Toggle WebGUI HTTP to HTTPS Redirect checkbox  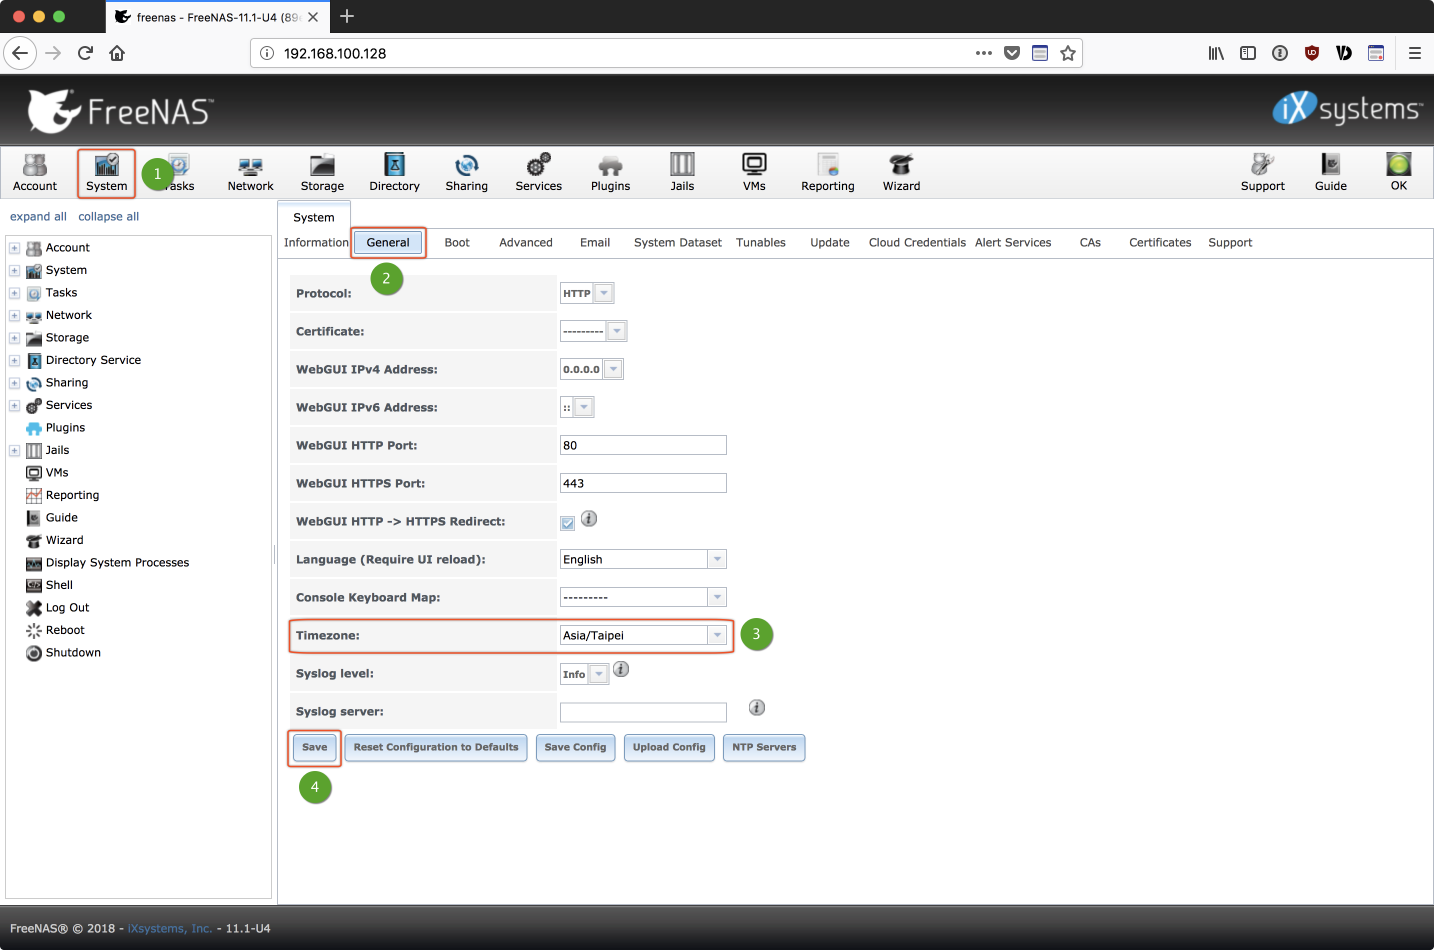(x=568, y=523)
